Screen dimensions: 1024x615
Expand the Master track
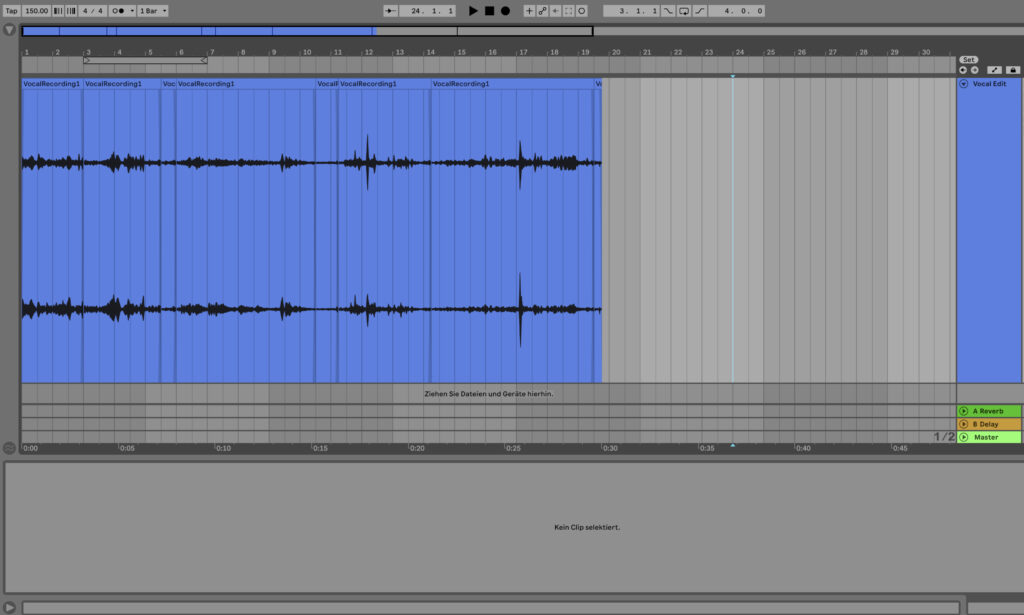click(963, 437)
